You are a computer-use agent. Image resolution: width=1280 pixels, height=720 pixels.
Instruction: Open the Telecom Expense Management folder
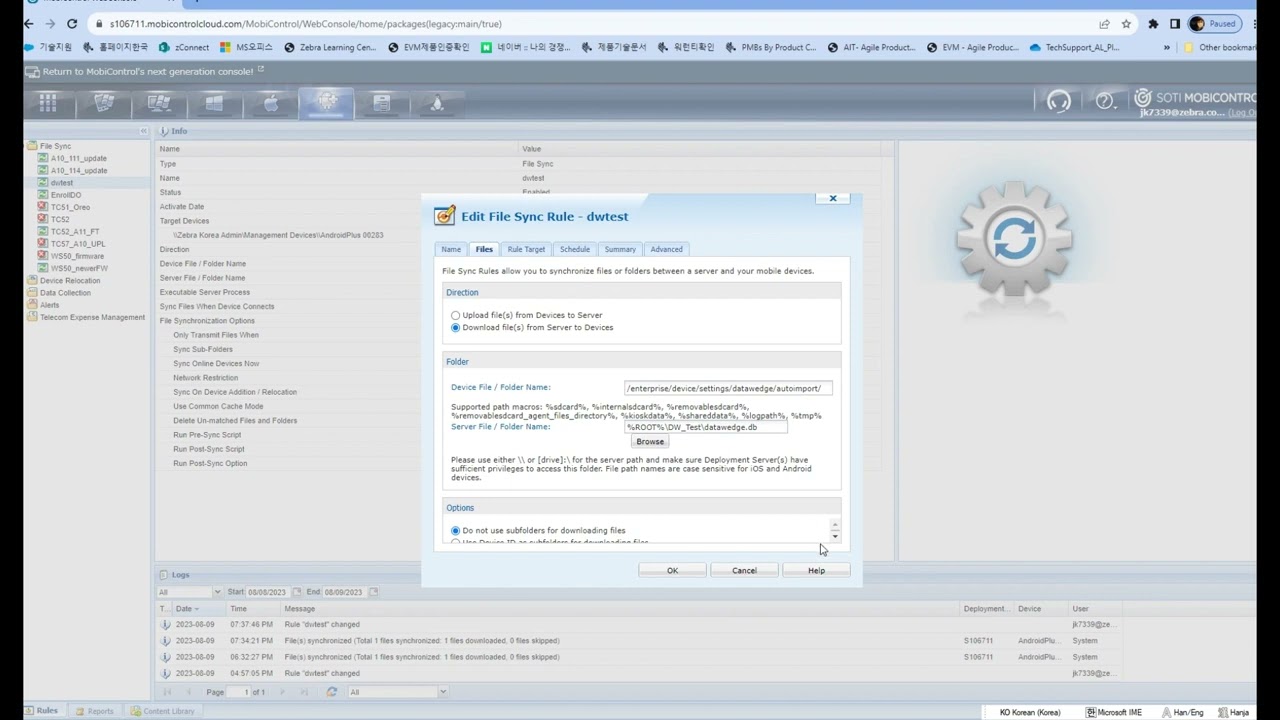click(92, 317)
